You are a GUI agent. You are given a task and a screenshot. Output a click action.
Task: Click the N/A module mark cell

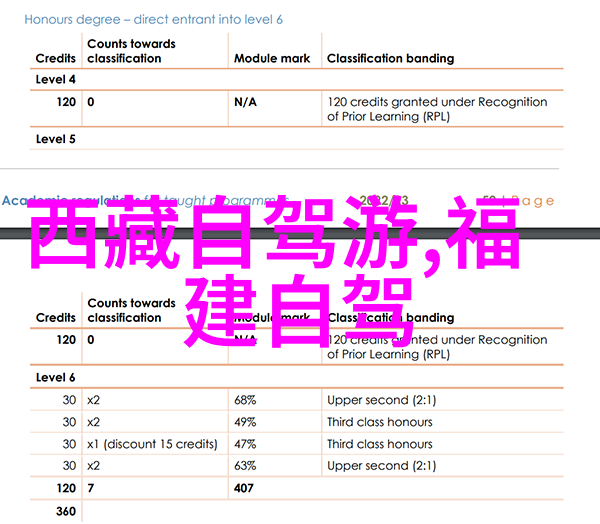[246, 102]
